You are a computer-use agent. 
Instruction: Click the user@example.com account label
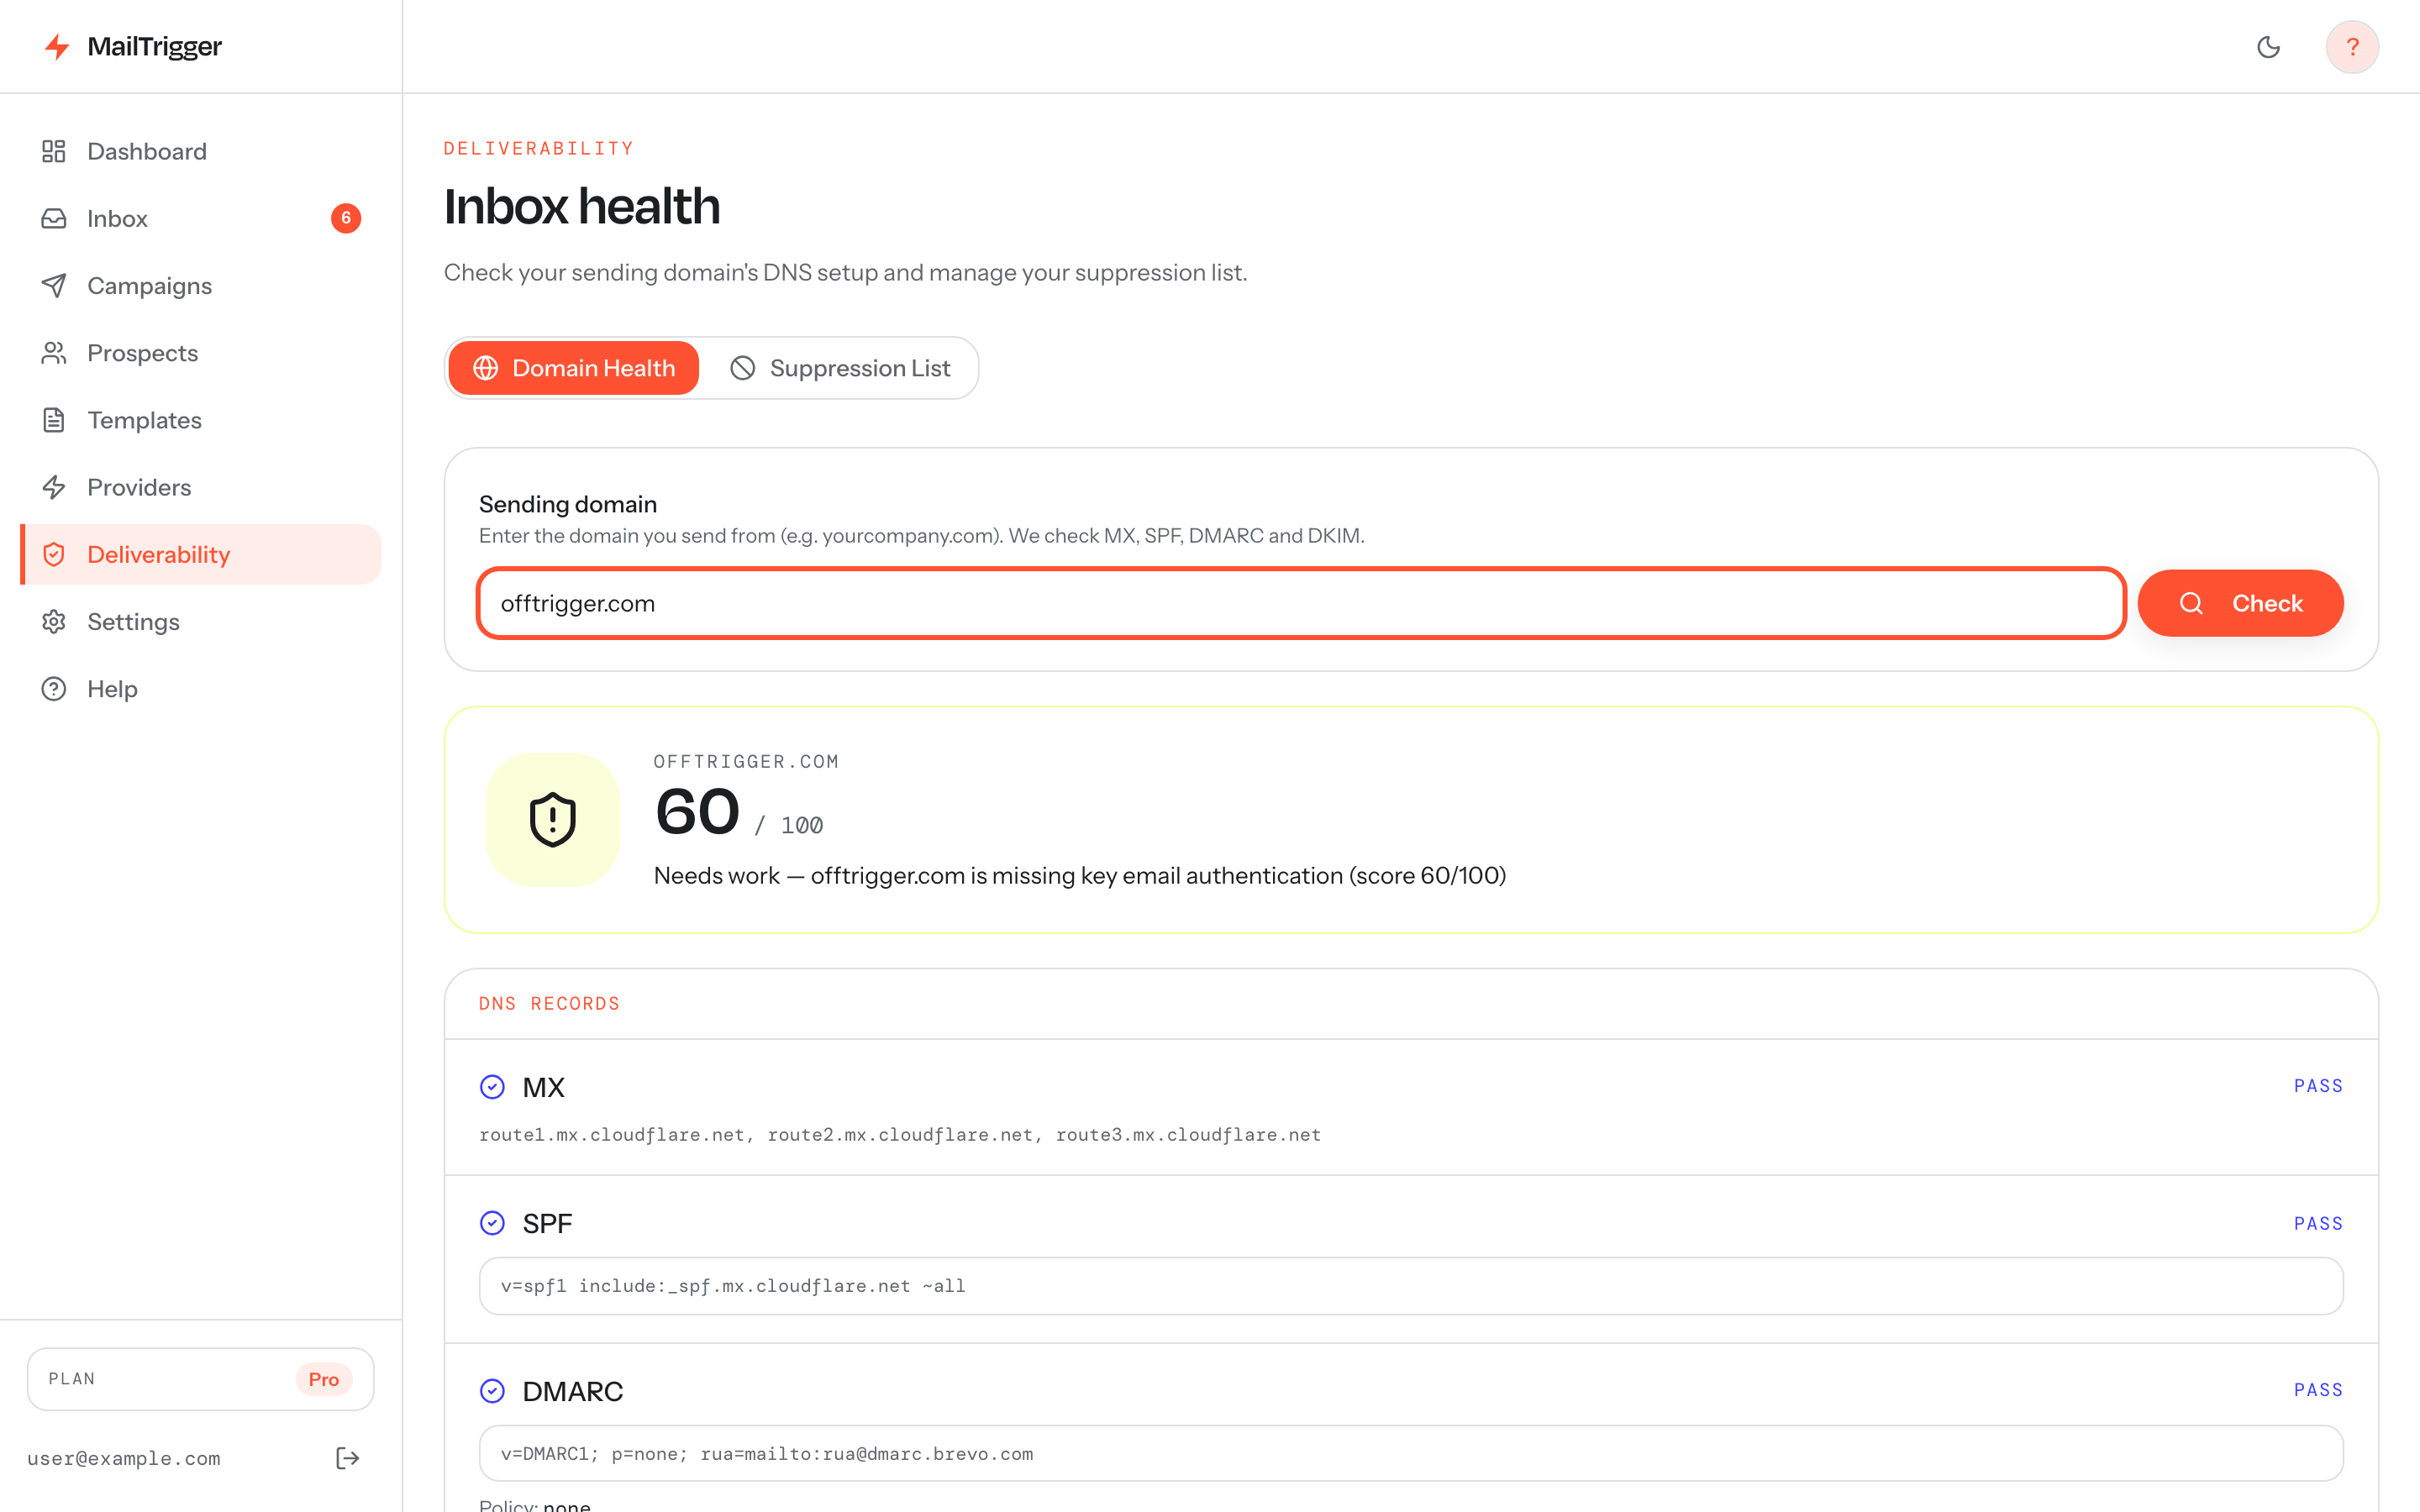click(124, 1458)
